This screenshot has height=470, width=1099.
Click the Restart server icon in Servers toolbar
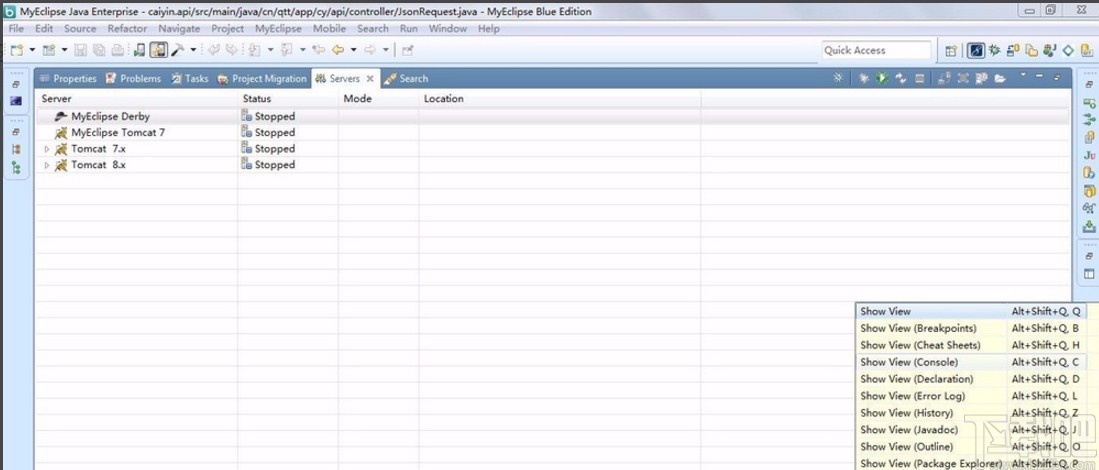click(901, 78)
